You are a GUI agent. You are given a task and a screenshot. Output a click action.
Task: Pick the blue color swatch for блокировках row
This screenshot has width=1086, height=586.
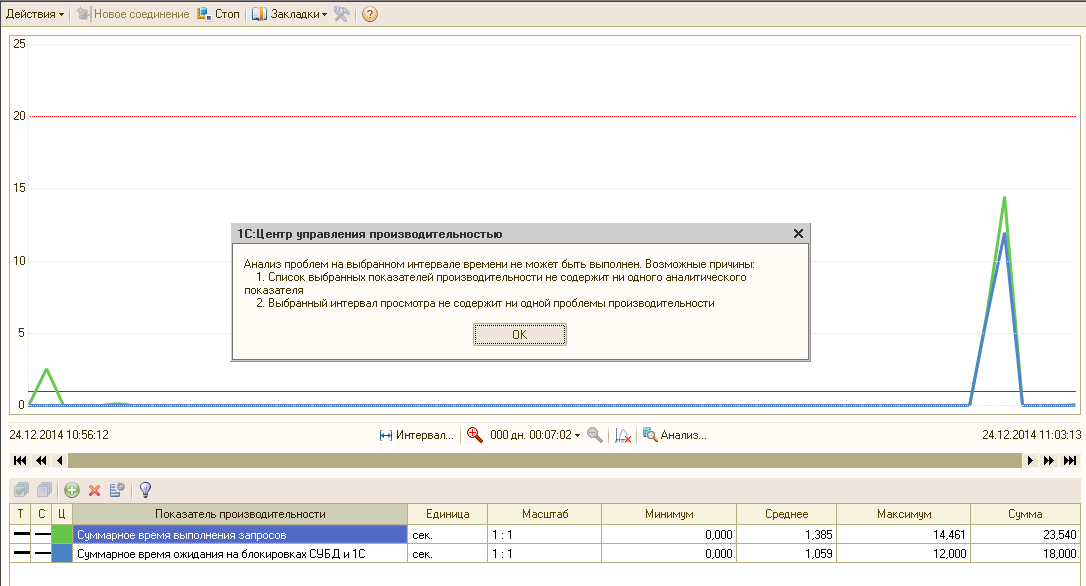pyautogui.click(x=62, y=553)
